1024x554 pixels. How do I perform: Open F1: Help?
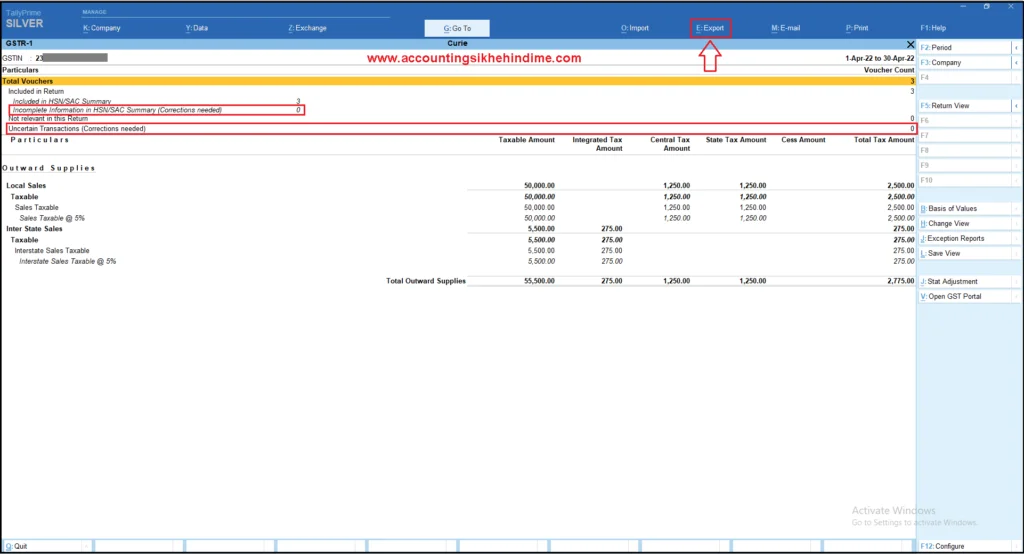pos(933,28)
